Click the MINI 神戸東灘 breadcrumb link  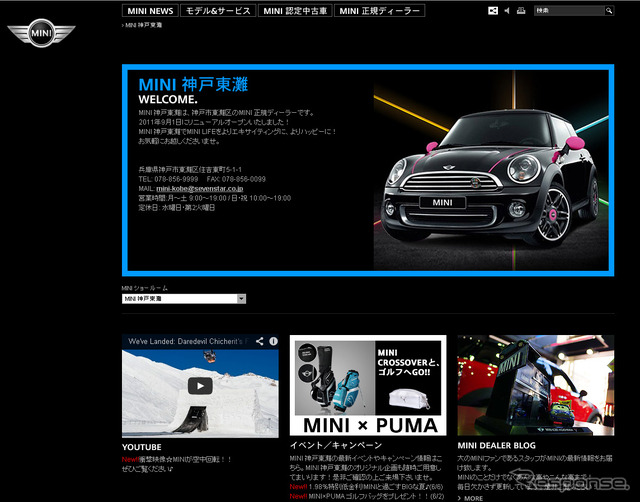(x=143, y=25)
